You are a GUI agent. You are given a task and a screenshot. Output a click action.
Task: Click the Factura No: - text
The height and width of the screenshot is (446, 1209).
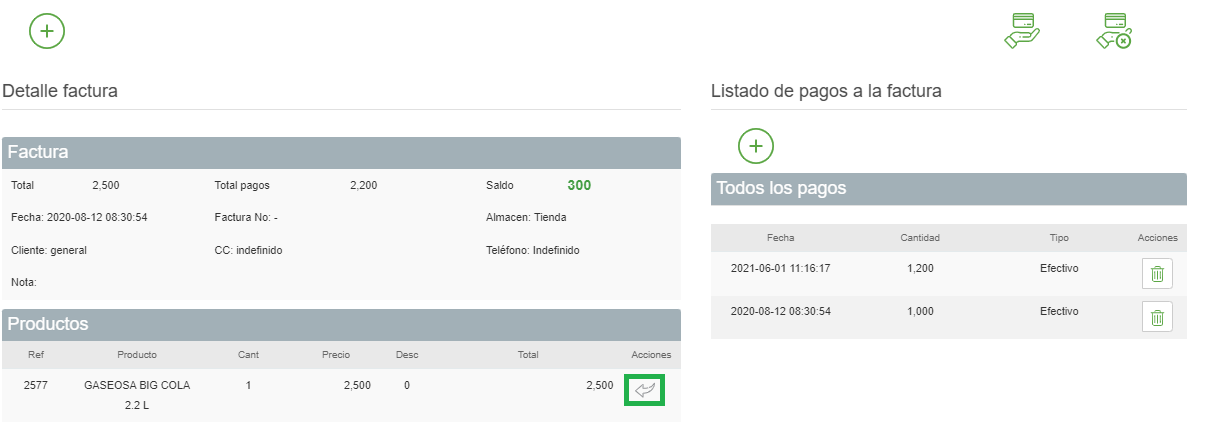(x=246, y=217)
